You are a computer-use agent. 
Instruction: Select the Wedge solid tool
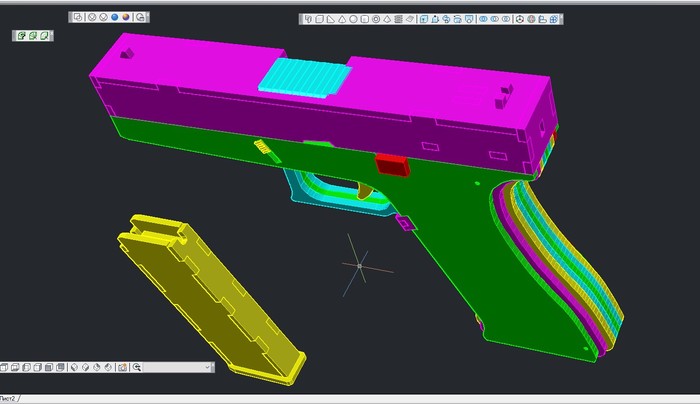click(x=331, y=18)
